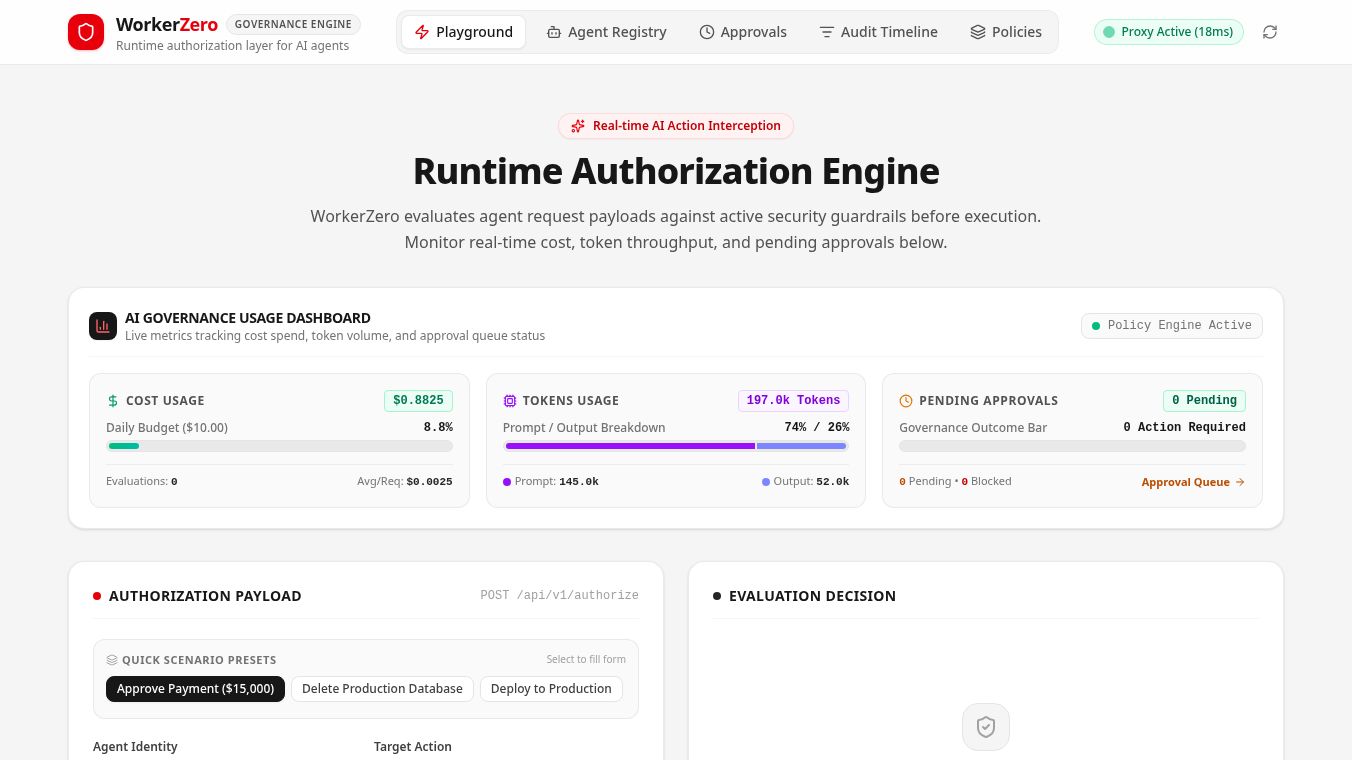
Task: Click the Governance Outcome Bar
Action: click(1072, 446)
